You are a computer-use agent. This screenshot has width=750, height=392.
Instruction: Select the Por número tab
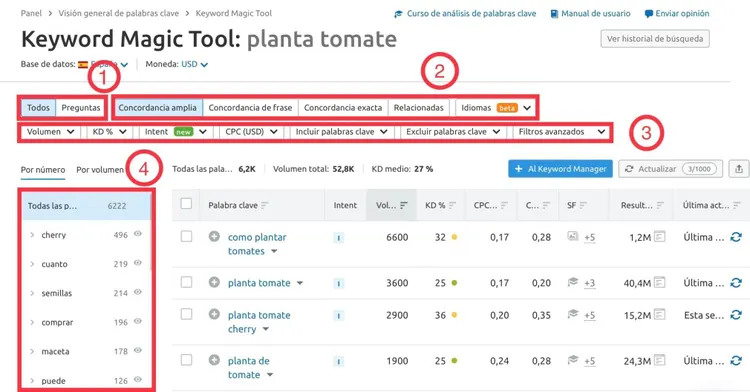point(43,170)
